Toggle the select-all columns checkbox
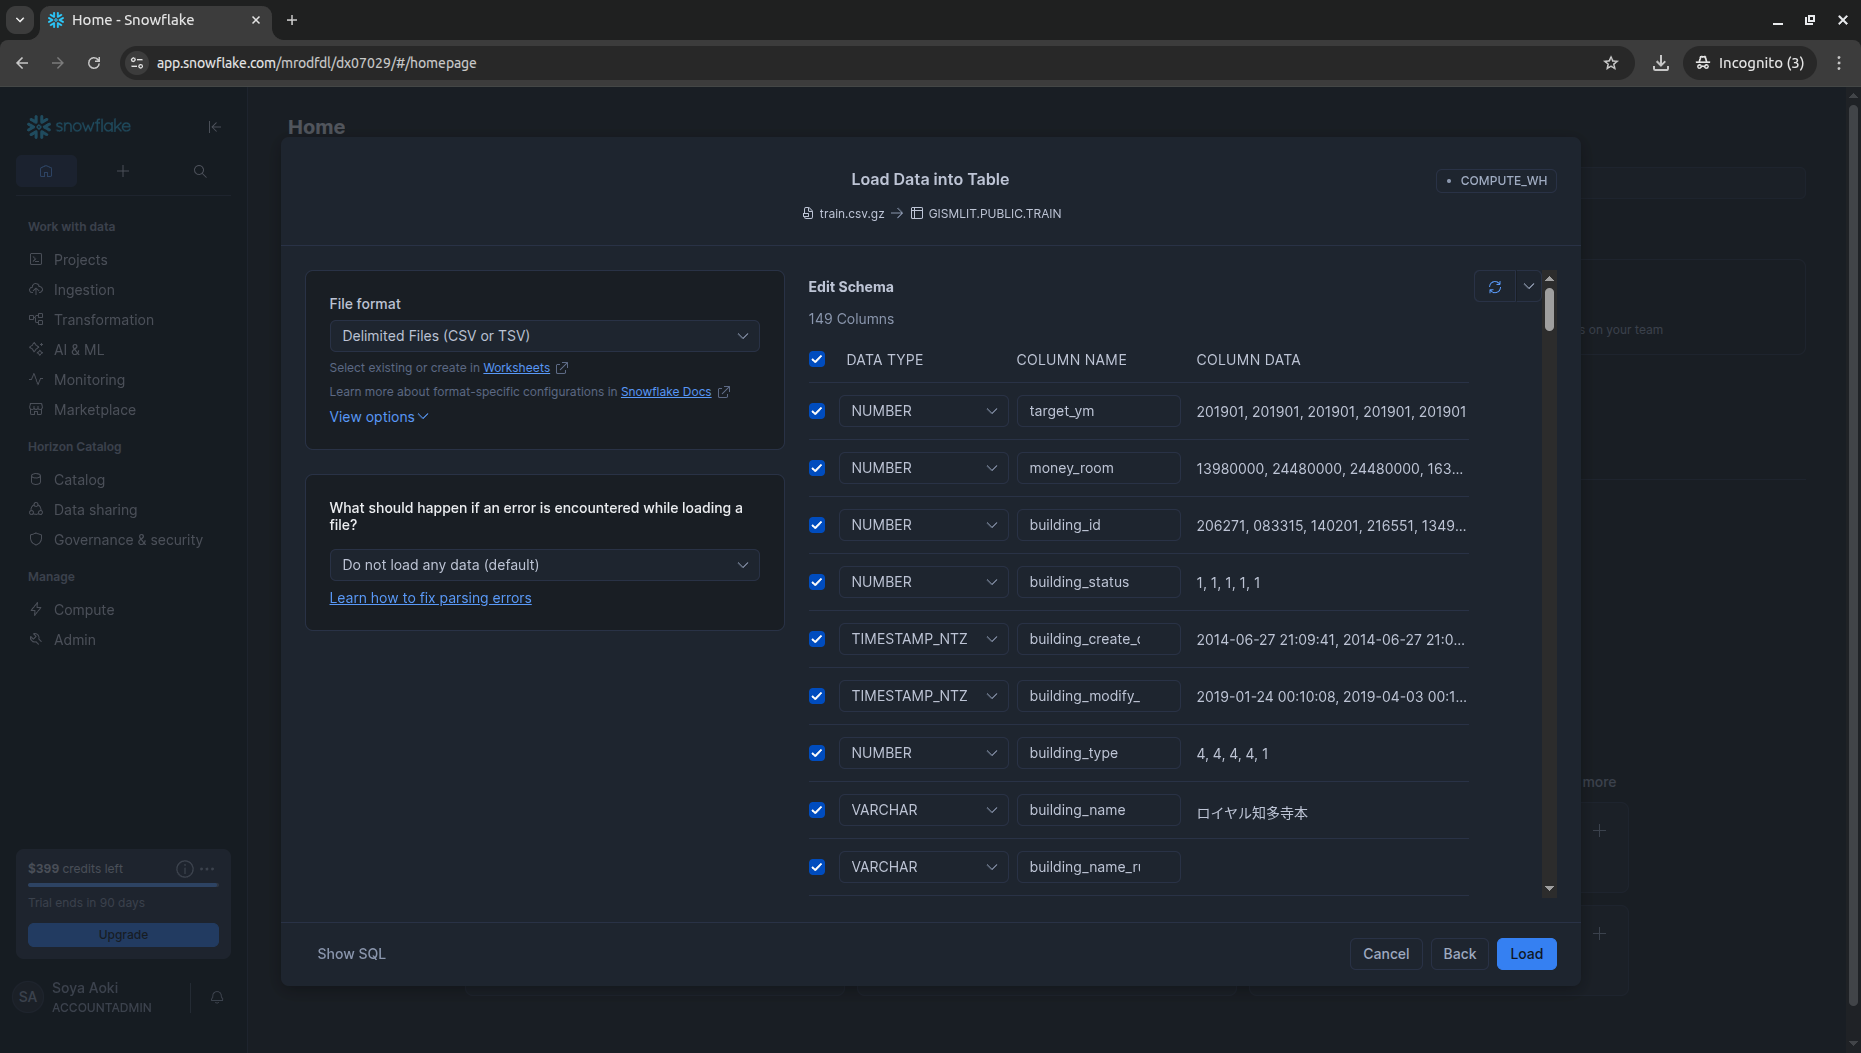 pyautogui.click(x=817, y=360)
